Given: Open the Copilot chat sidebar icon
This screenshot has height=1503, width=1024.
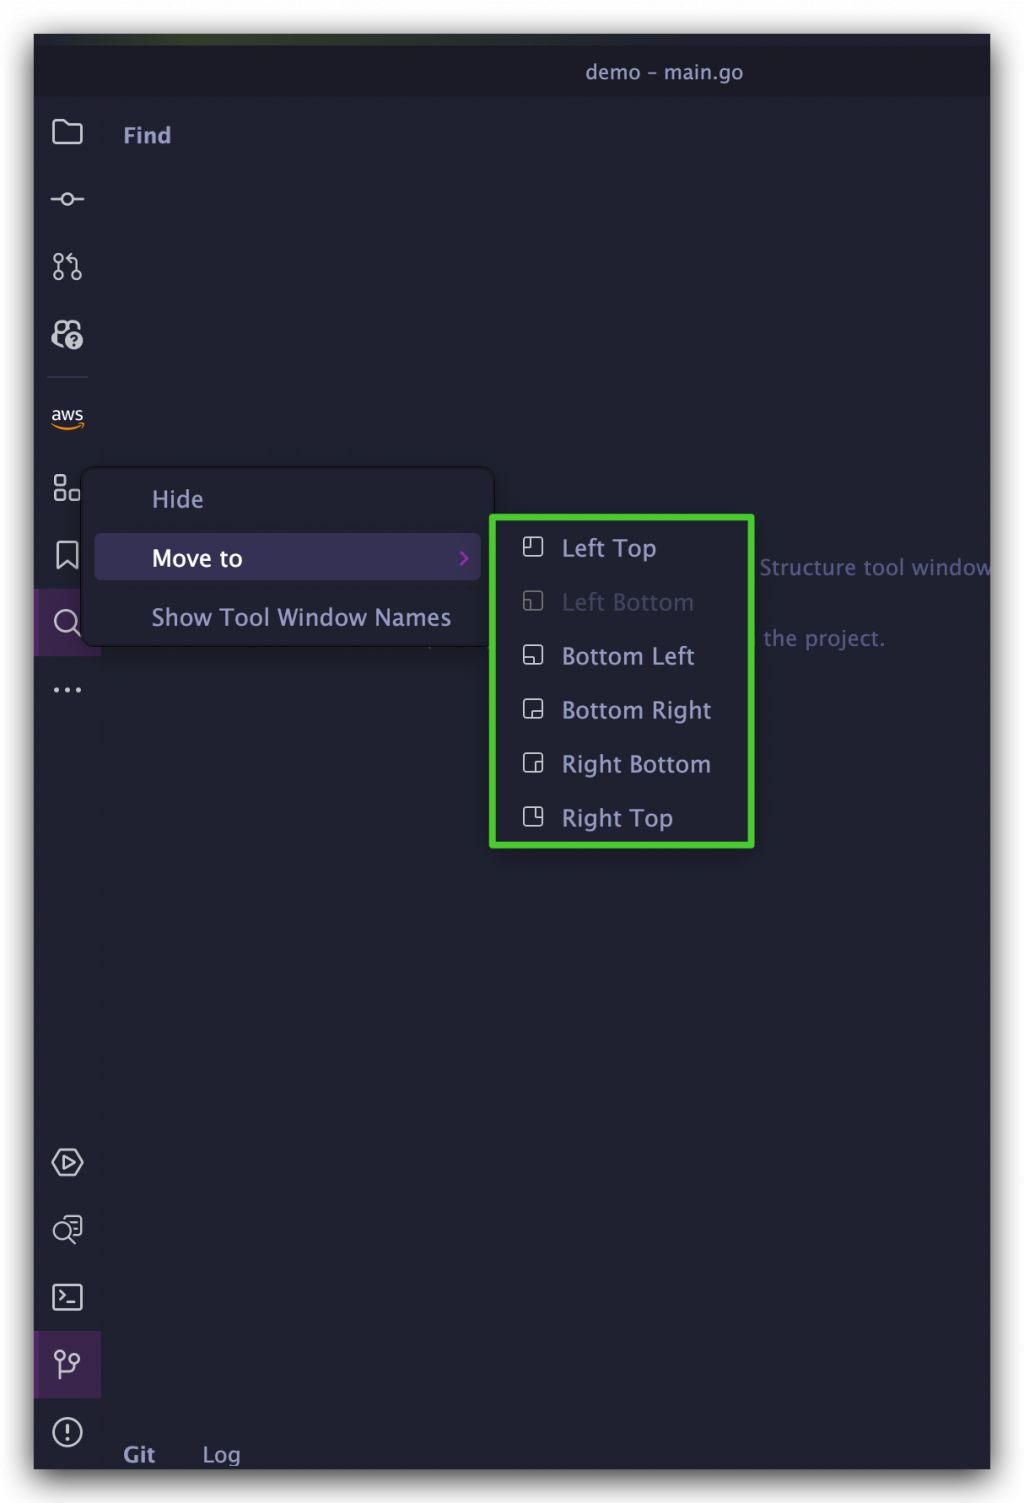Looking at the screenshot, I should (67, 334).
